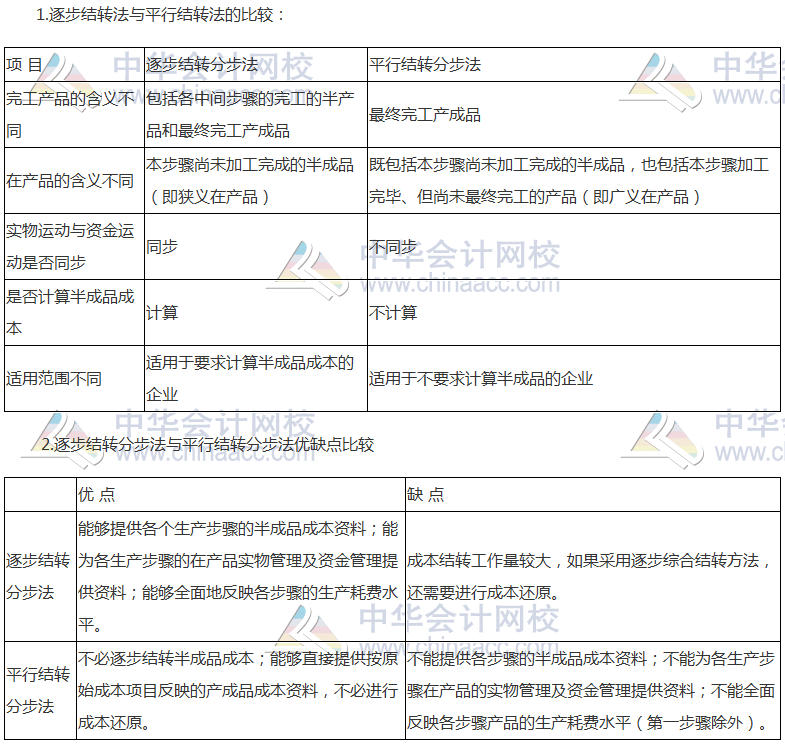
Task: Select the row label '完工产品的含义不同'
Action: (75, 115)
